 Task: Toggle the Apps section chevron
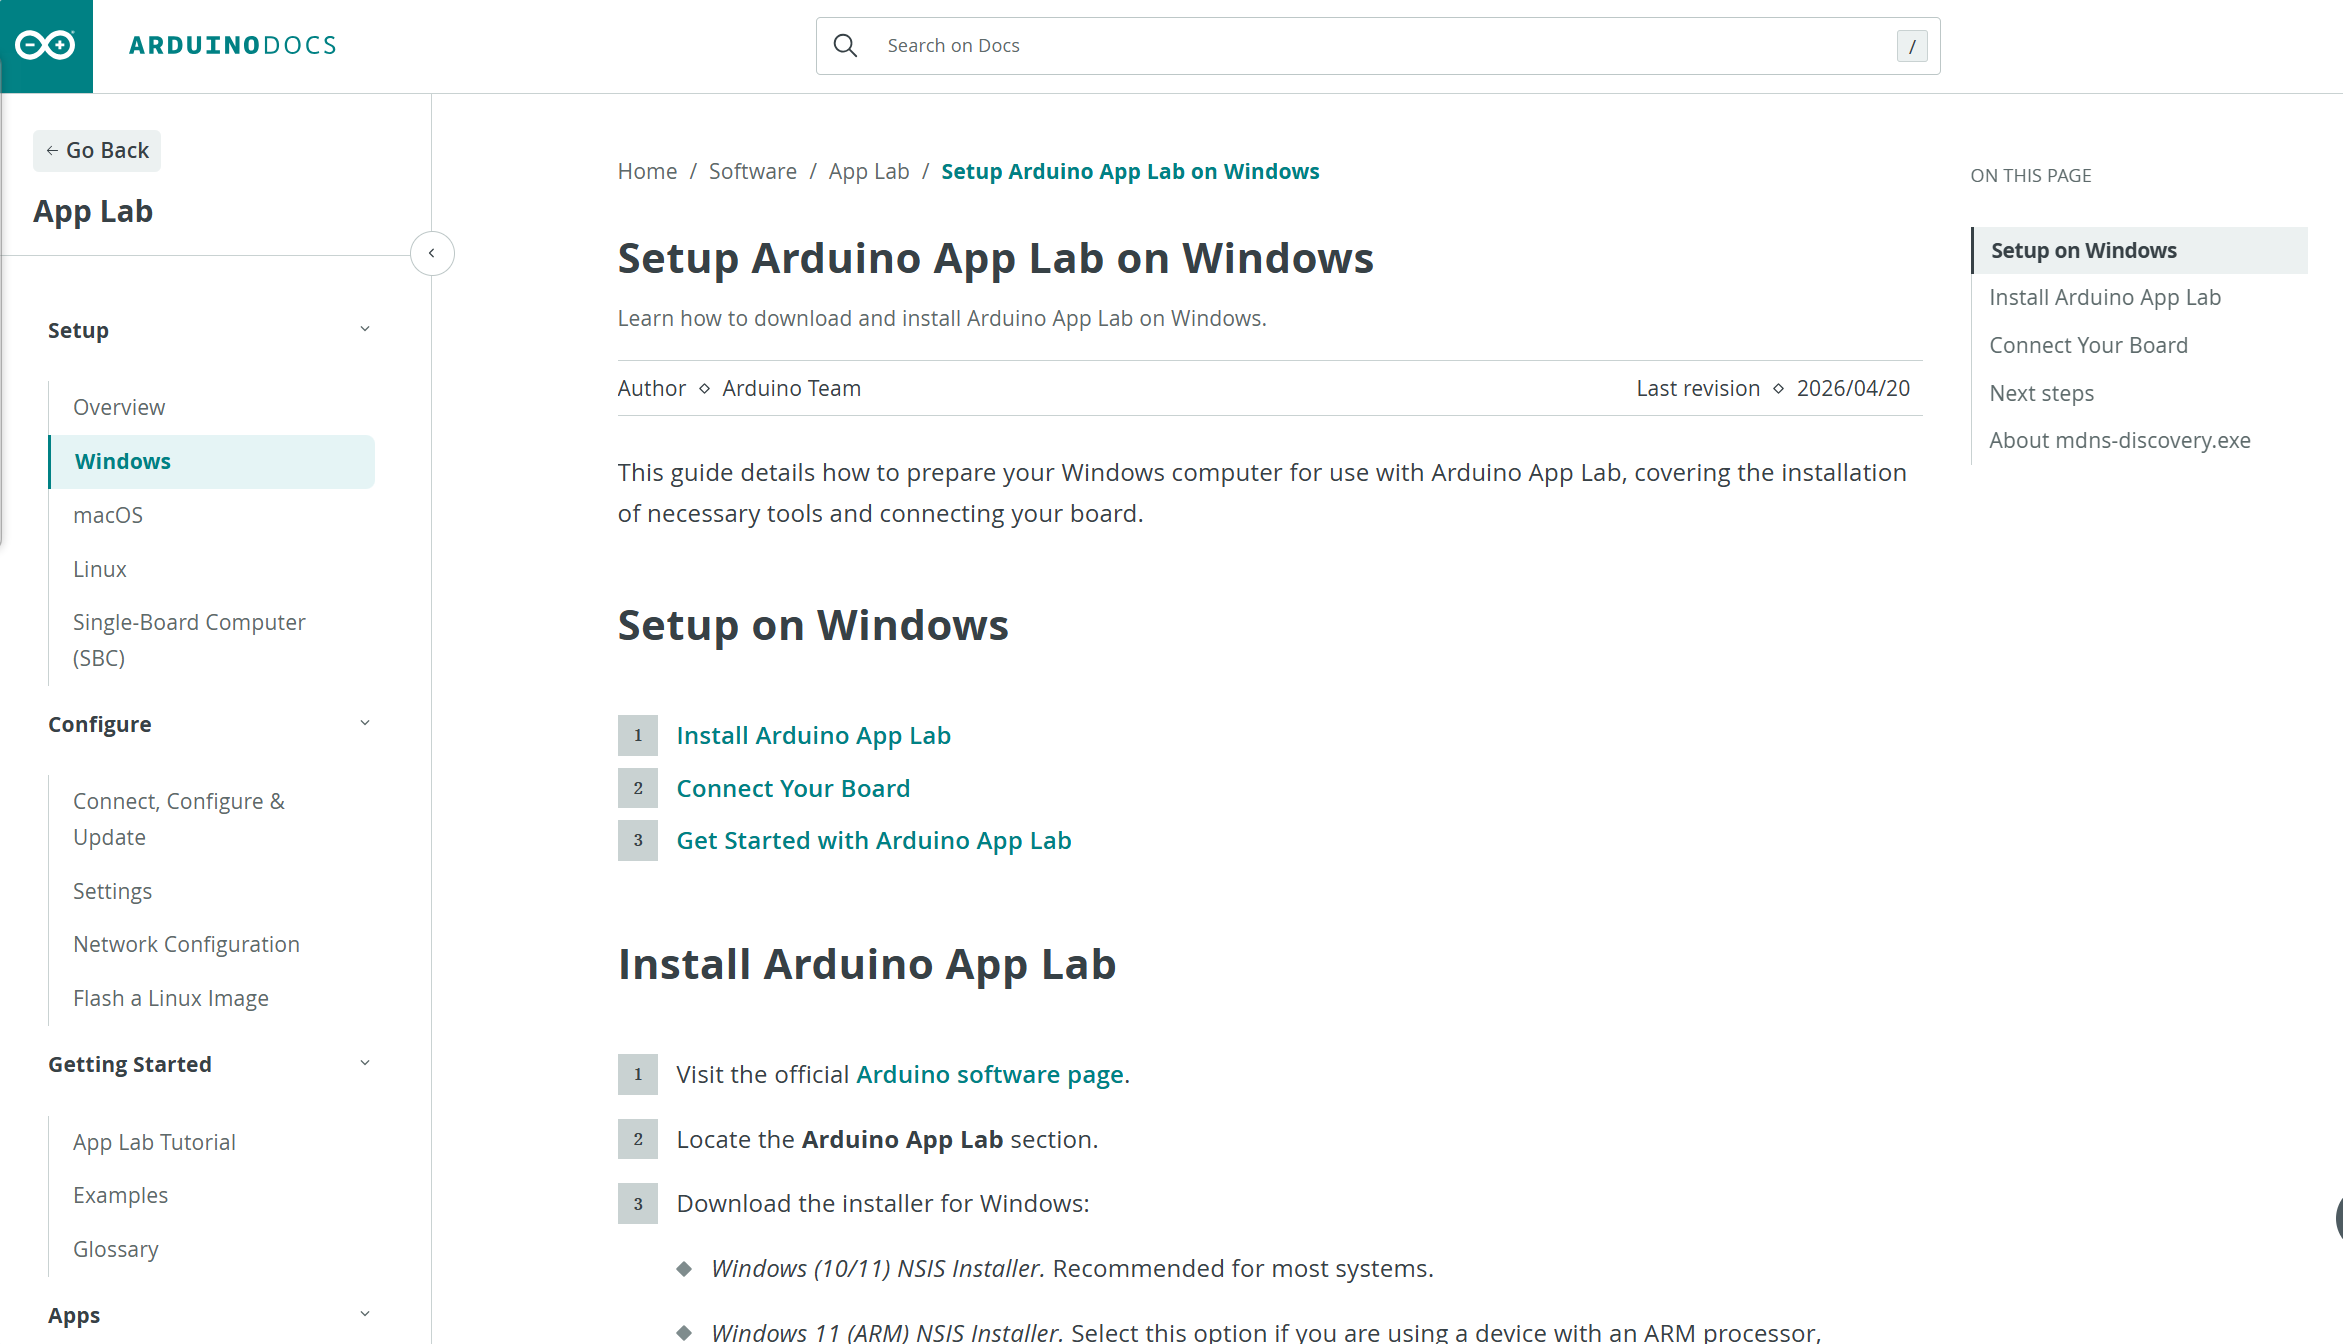365,1314
